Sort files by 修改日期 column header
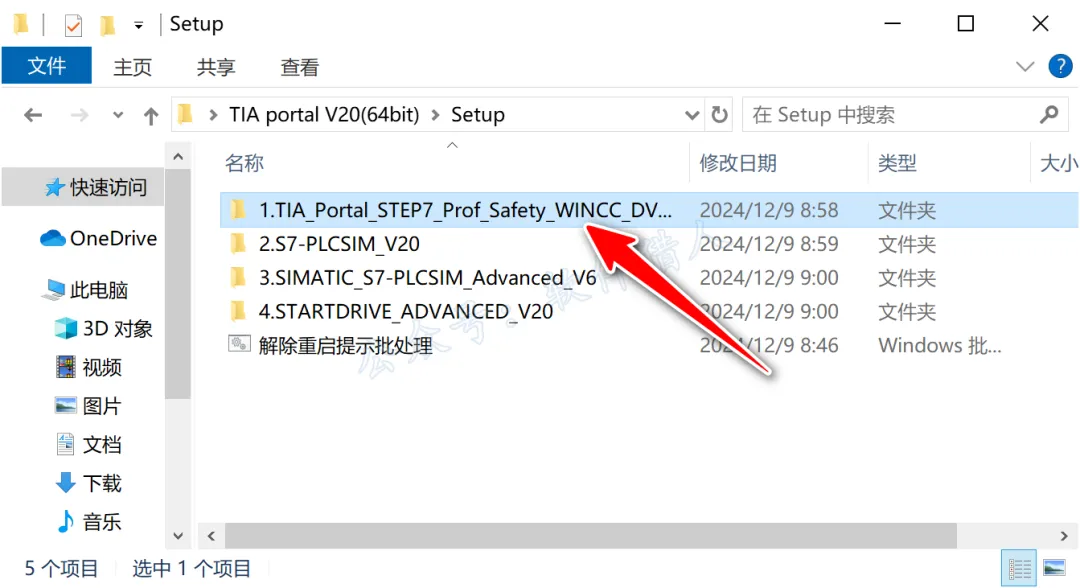This screenshot has height=588, width=1080. tap(738, 163)
